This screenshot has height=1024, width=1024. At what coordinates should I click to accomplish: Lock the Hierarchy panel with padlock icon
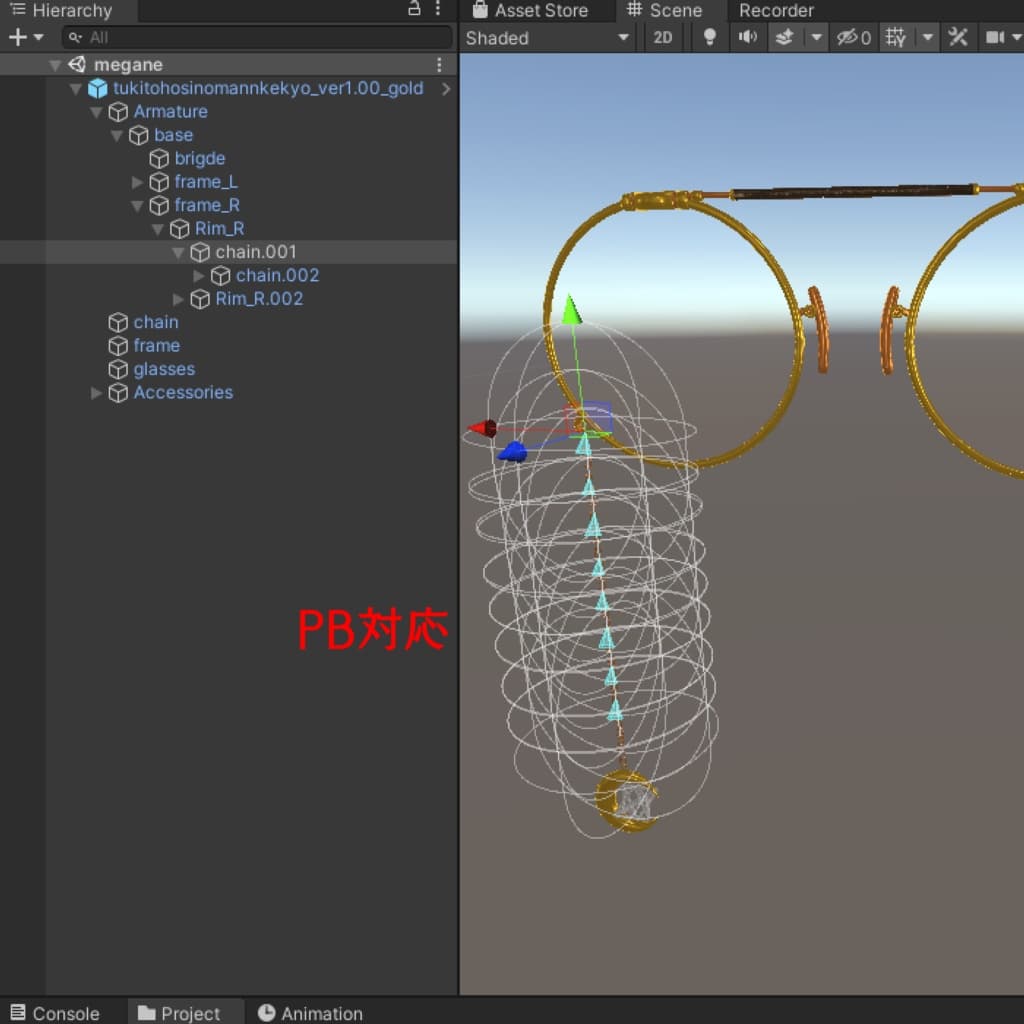[x=414, y=10]
